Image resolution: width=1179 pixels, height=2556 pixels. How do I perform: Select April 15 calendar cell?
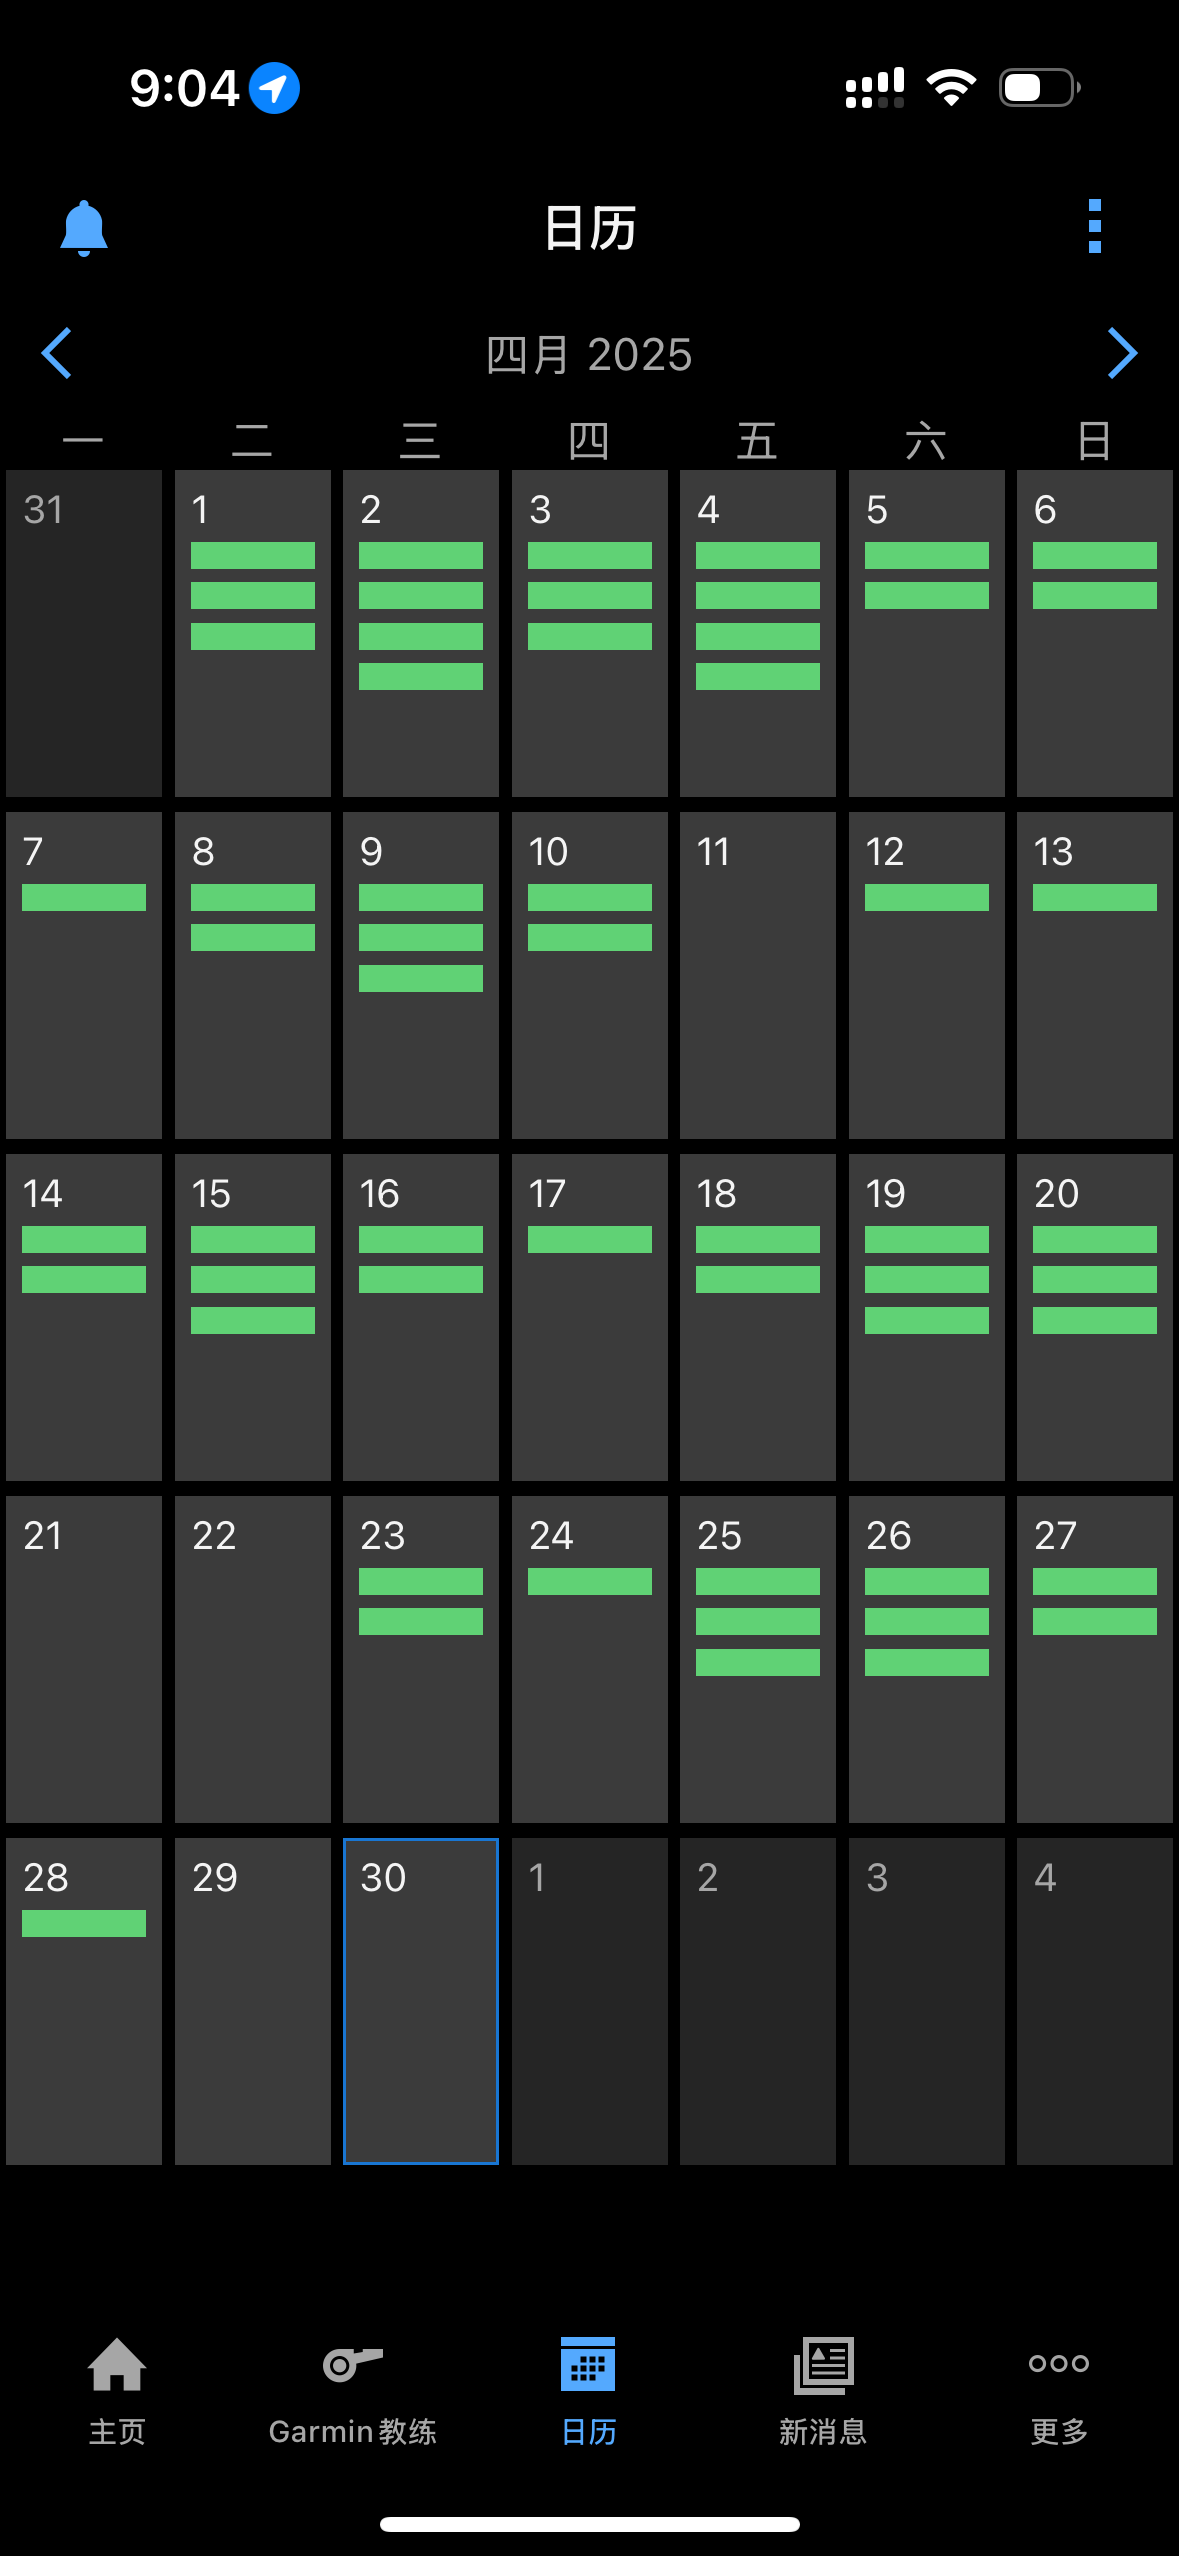pyautogui.click(x=253, y=1317)
